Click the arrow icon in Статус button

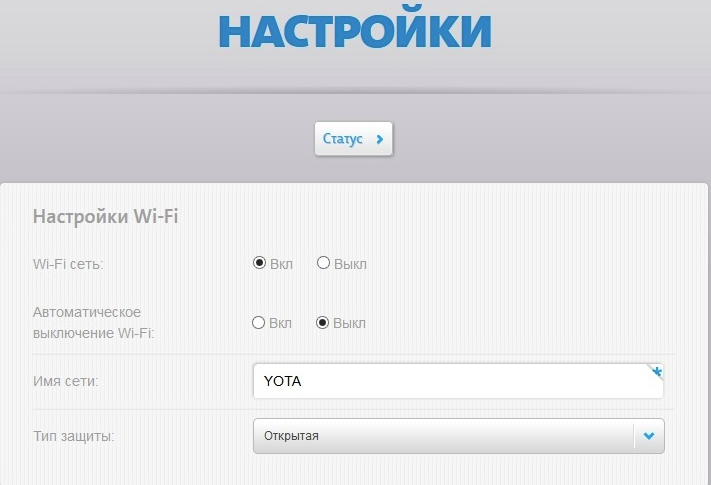(x=380, y=139)
